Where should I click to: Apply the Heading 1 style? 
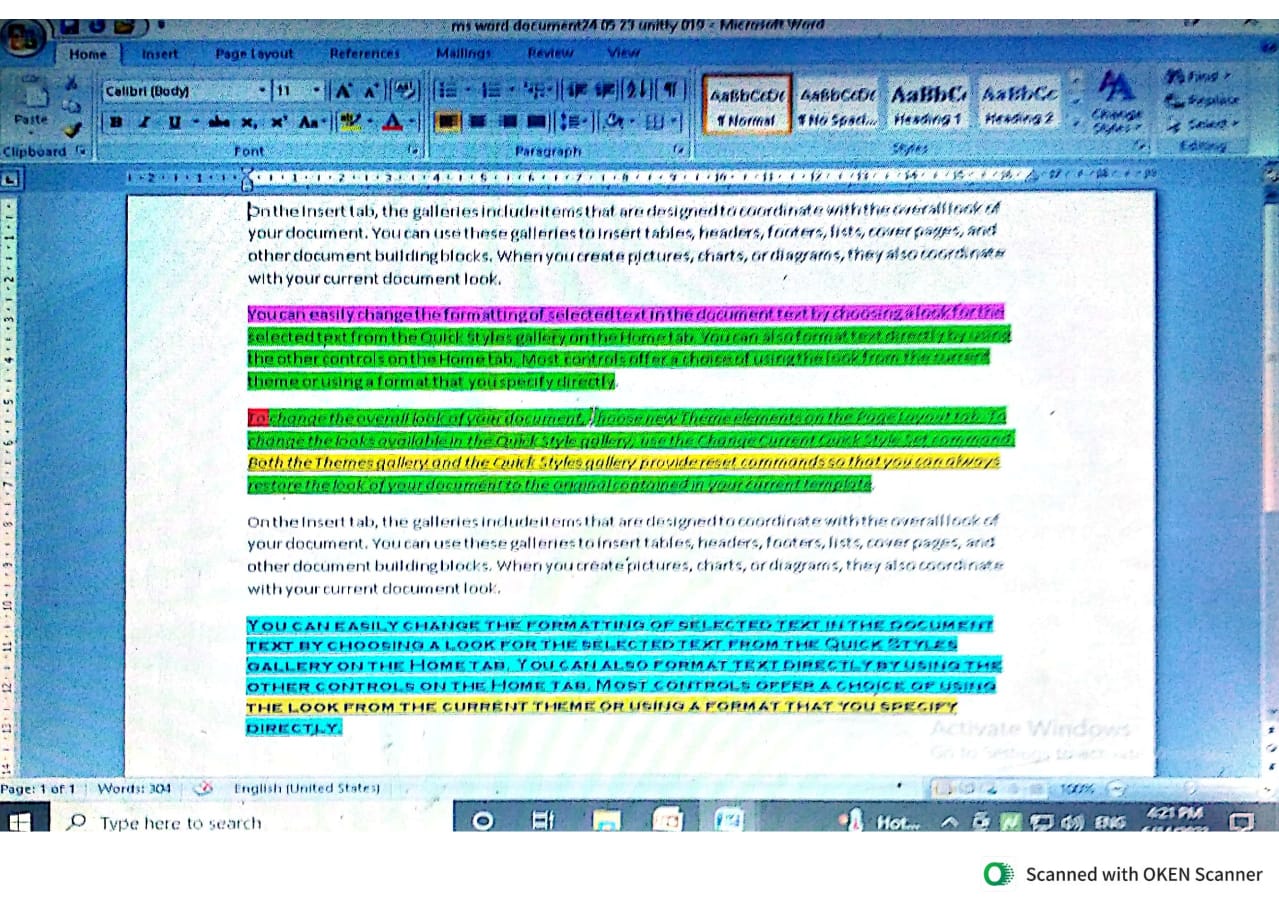point(928,103)
